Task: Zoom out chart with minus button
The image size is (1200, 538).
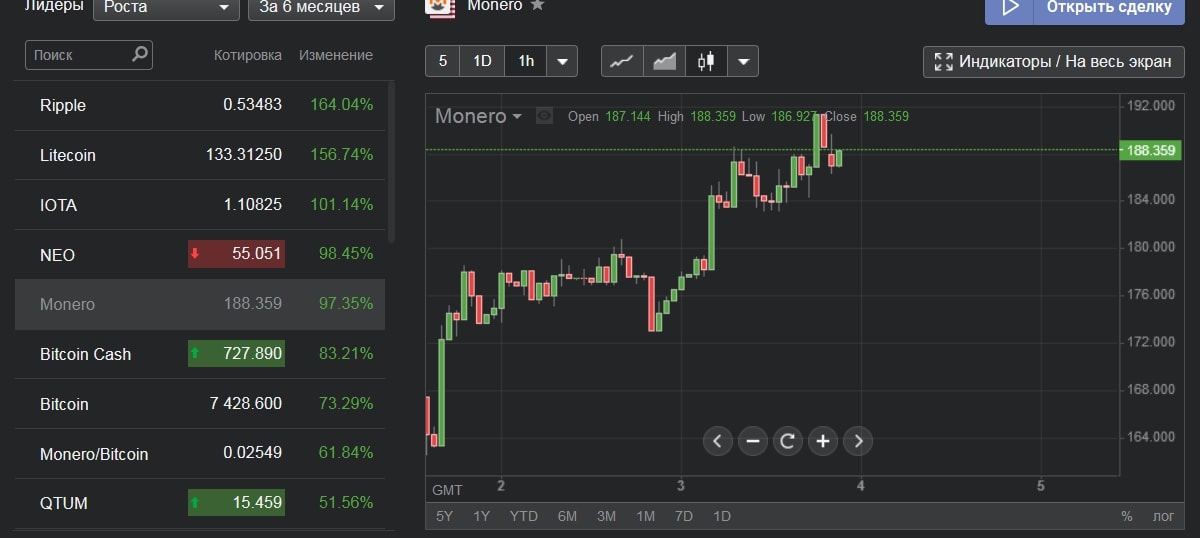Action: tap(753, 440)
